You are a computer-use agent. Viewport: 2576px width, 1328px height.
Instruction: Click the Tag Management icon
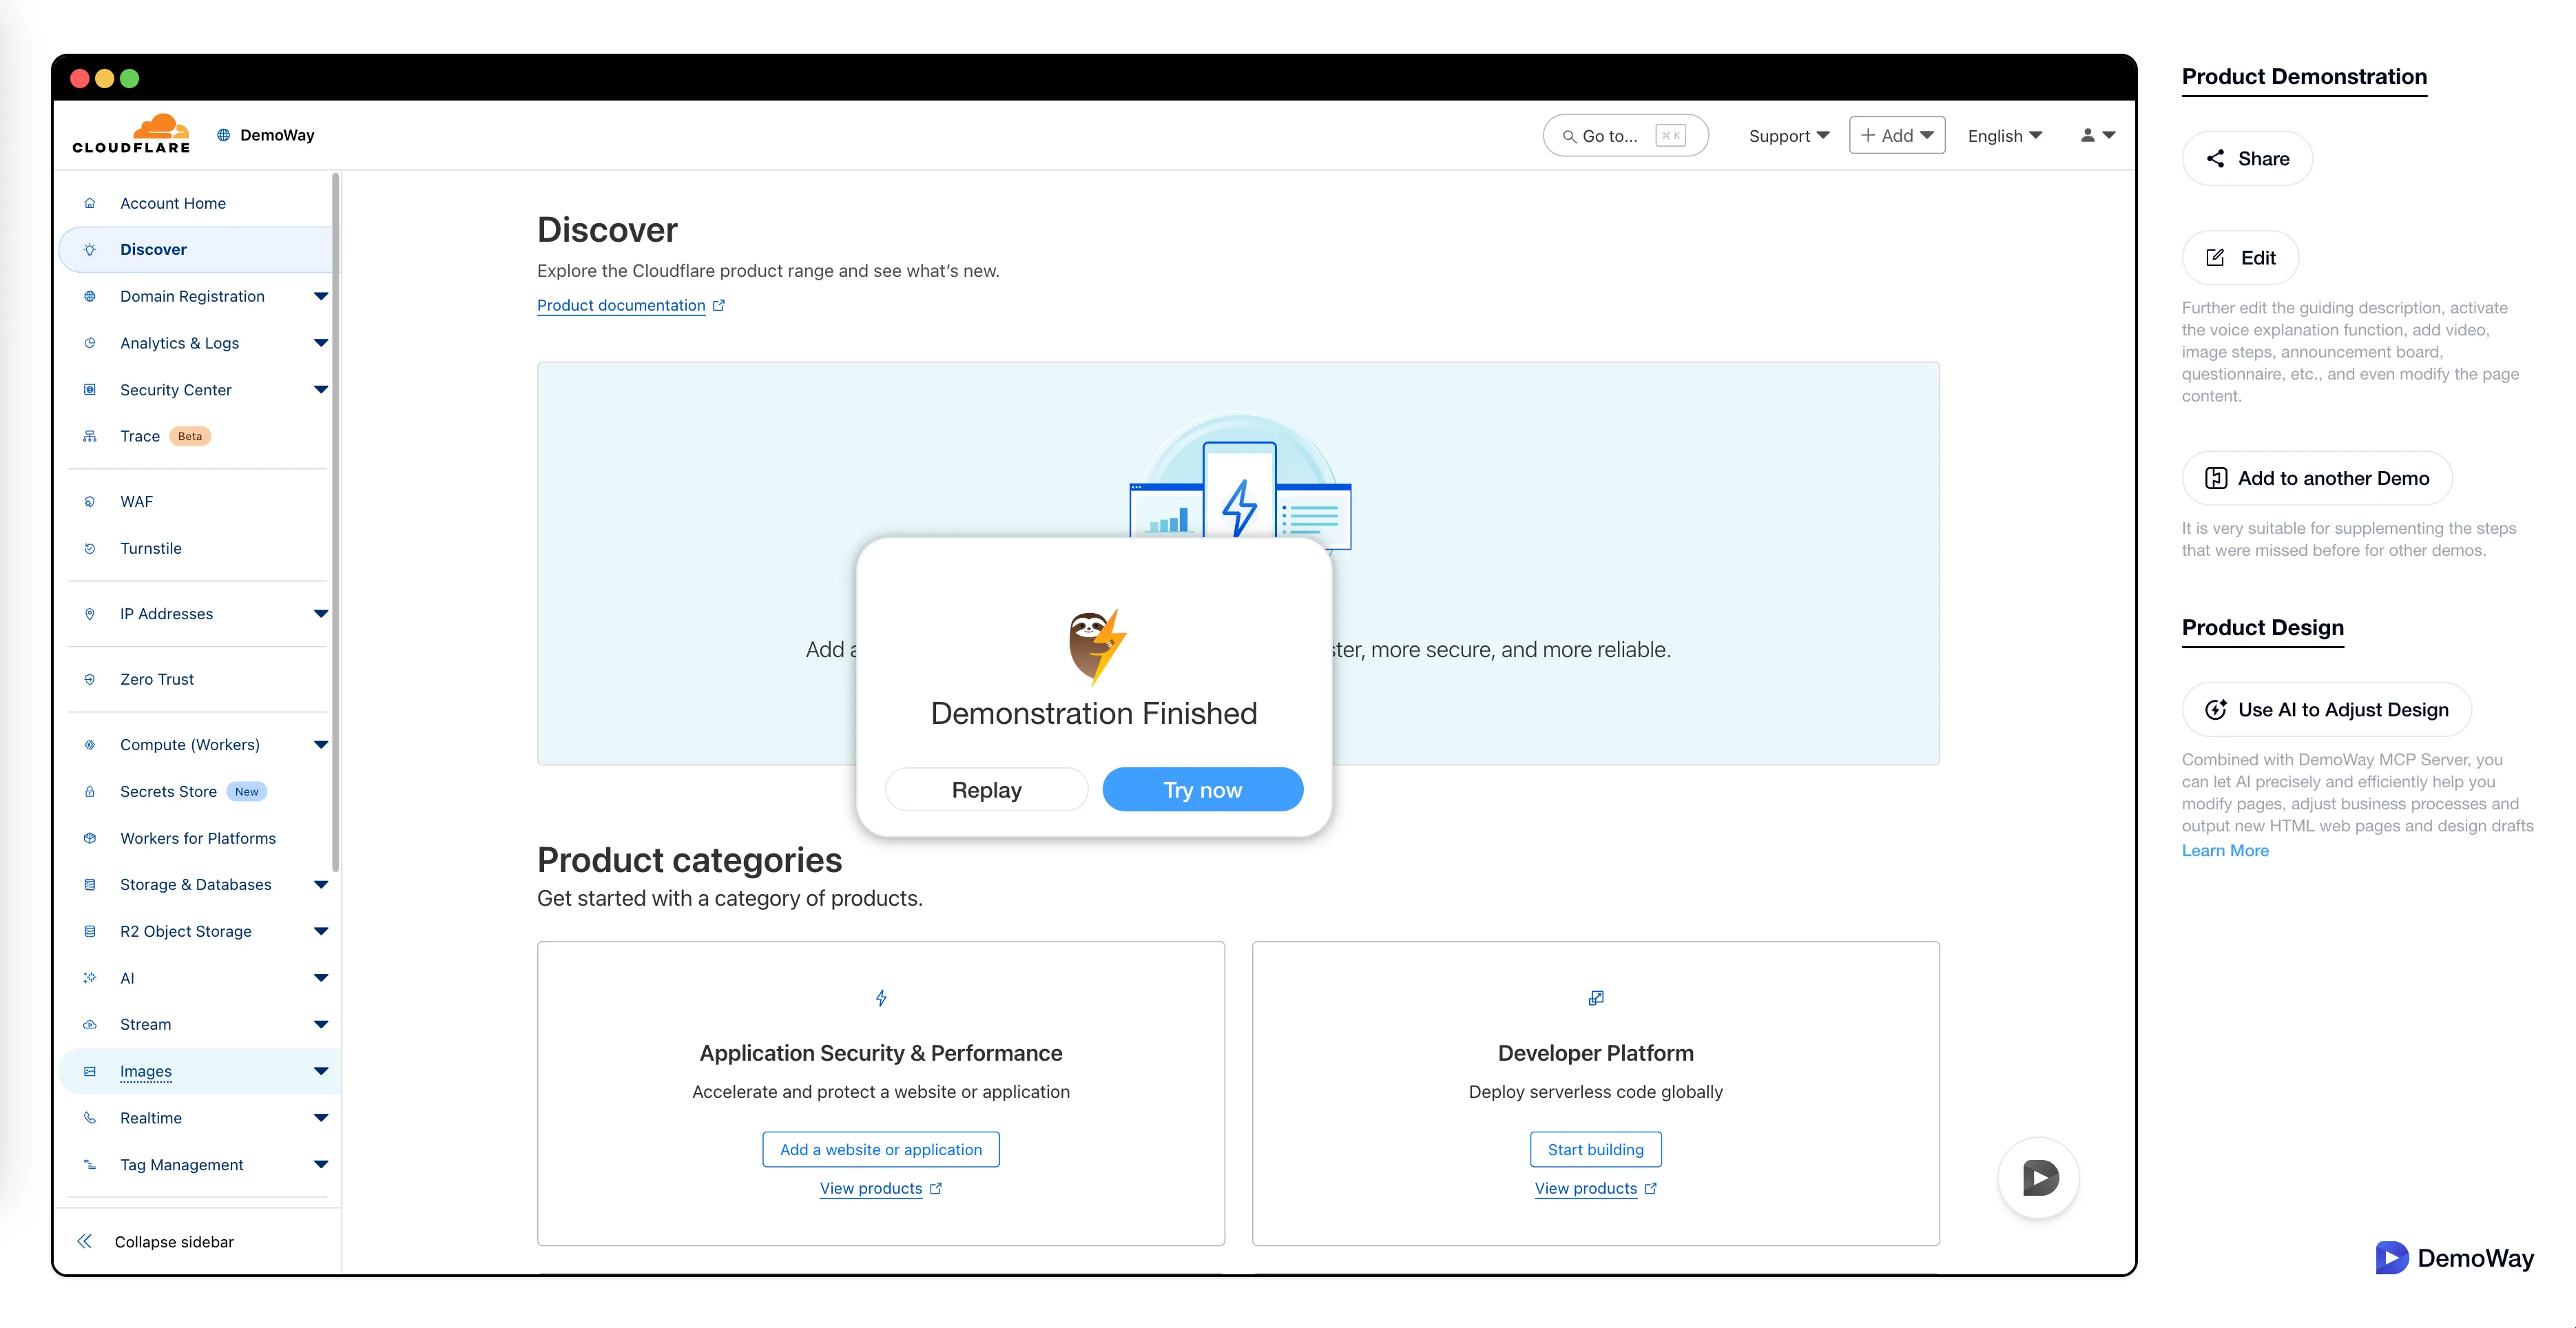click(90, 1164)
